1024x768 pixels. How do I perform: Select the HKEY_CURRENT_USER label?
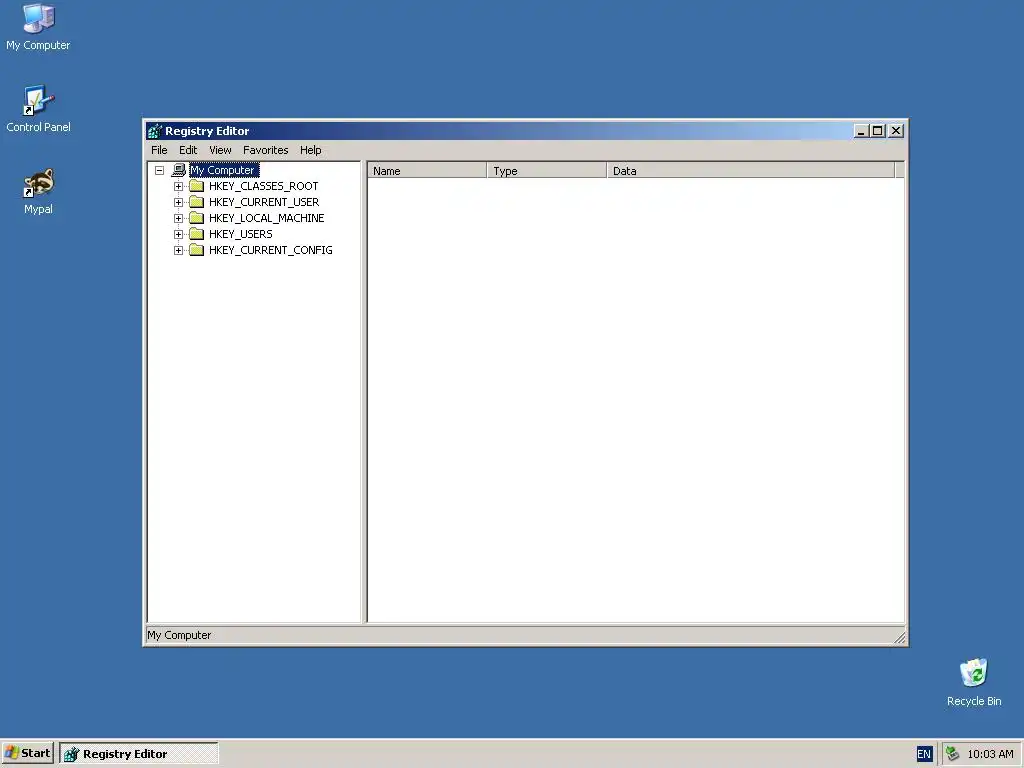coord(264,202)
